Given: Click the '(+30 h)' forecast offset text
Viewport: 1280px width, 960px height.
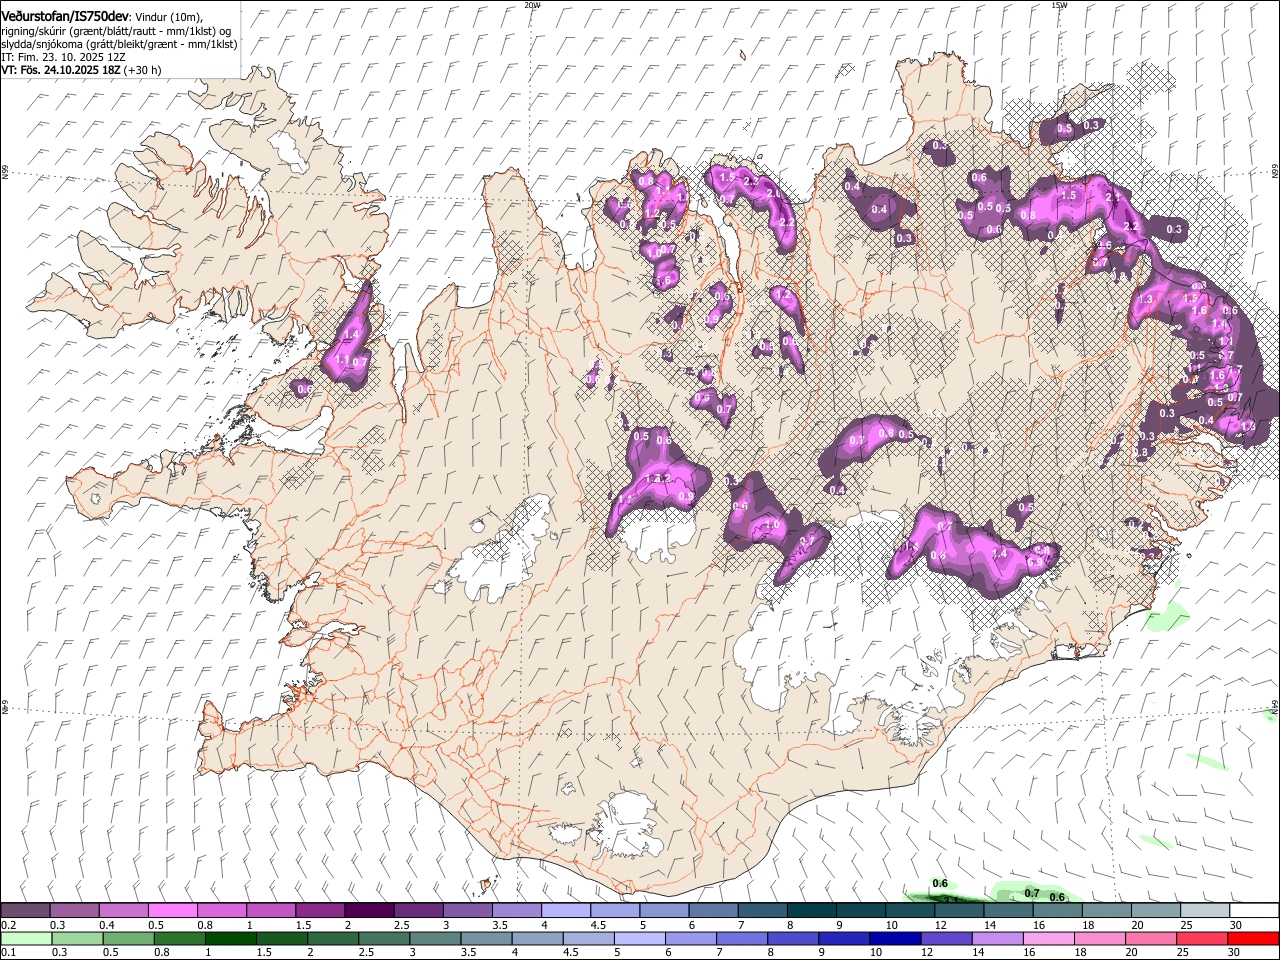Looking at the screenshot, I should click(143, 70).
